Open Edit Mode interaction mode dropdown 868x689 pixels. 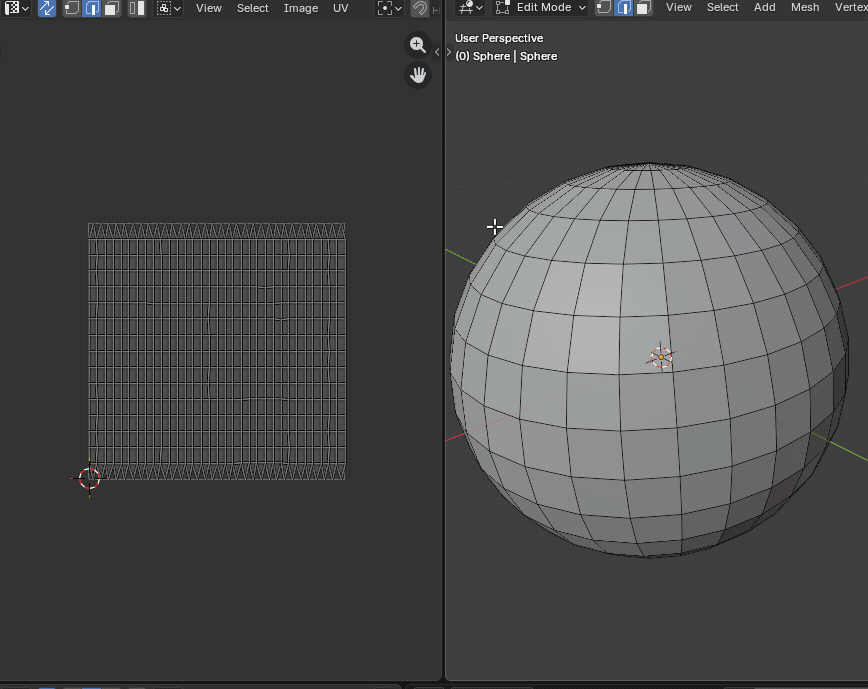tap(540, 7)
